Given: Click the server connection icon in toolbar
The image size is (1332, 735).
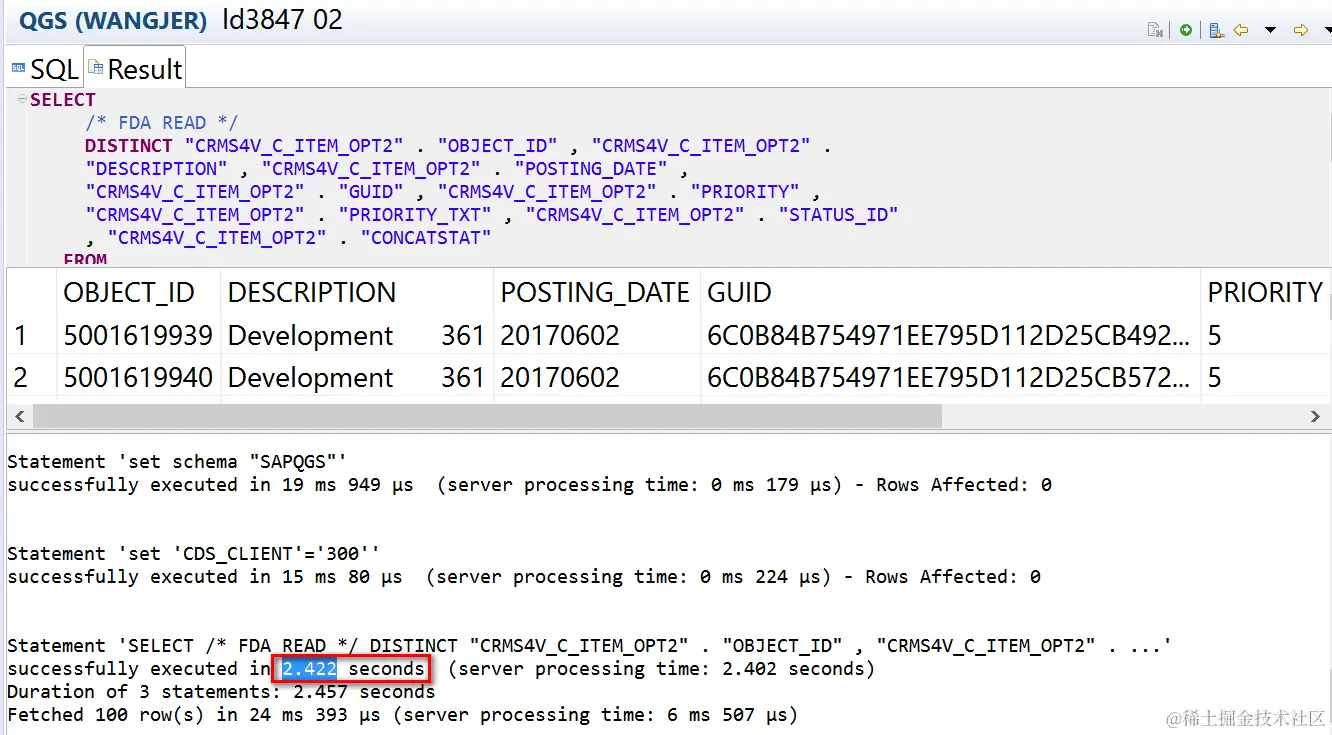Looking at the screenshot, I should click(x=1215, y=30).
